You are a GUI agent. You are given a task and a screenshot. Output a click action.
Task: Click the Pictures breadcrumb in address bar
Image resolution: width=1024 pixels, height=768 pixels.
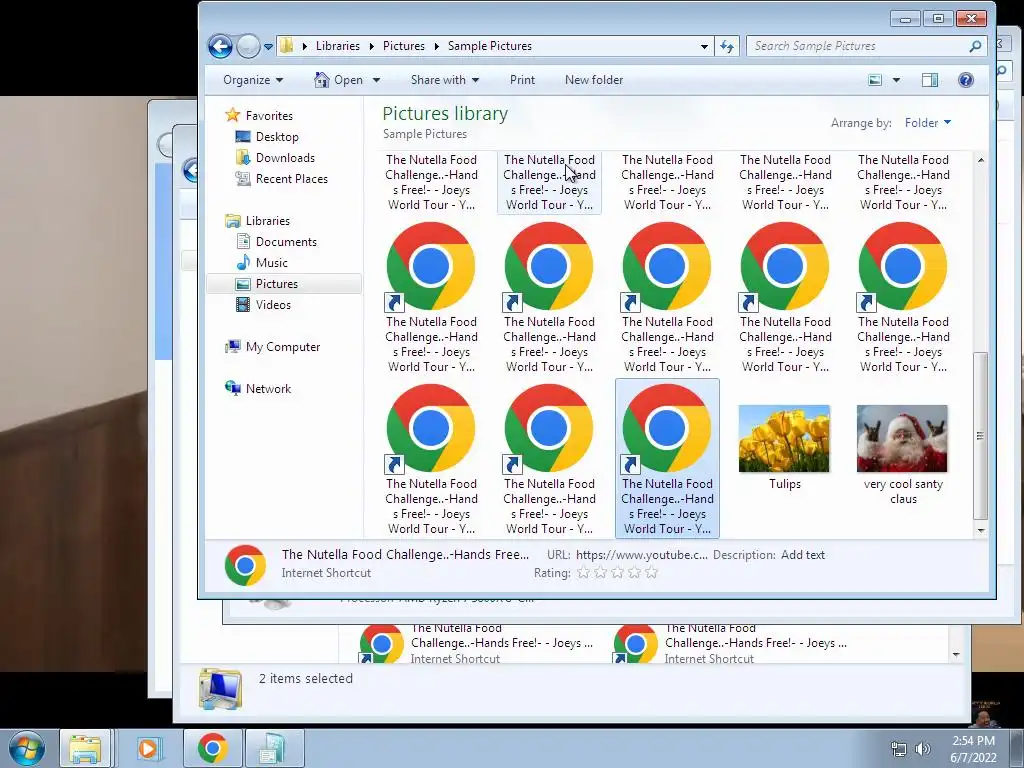(404, 46)
